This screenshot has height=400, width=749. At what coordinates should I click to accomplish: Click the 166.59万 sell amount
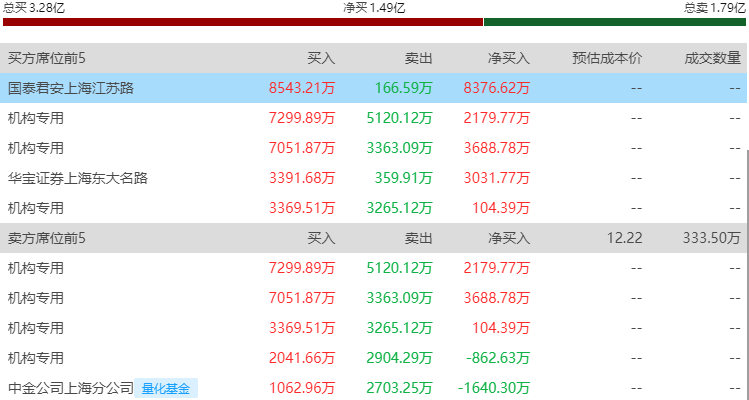click(x=404, y=88)
